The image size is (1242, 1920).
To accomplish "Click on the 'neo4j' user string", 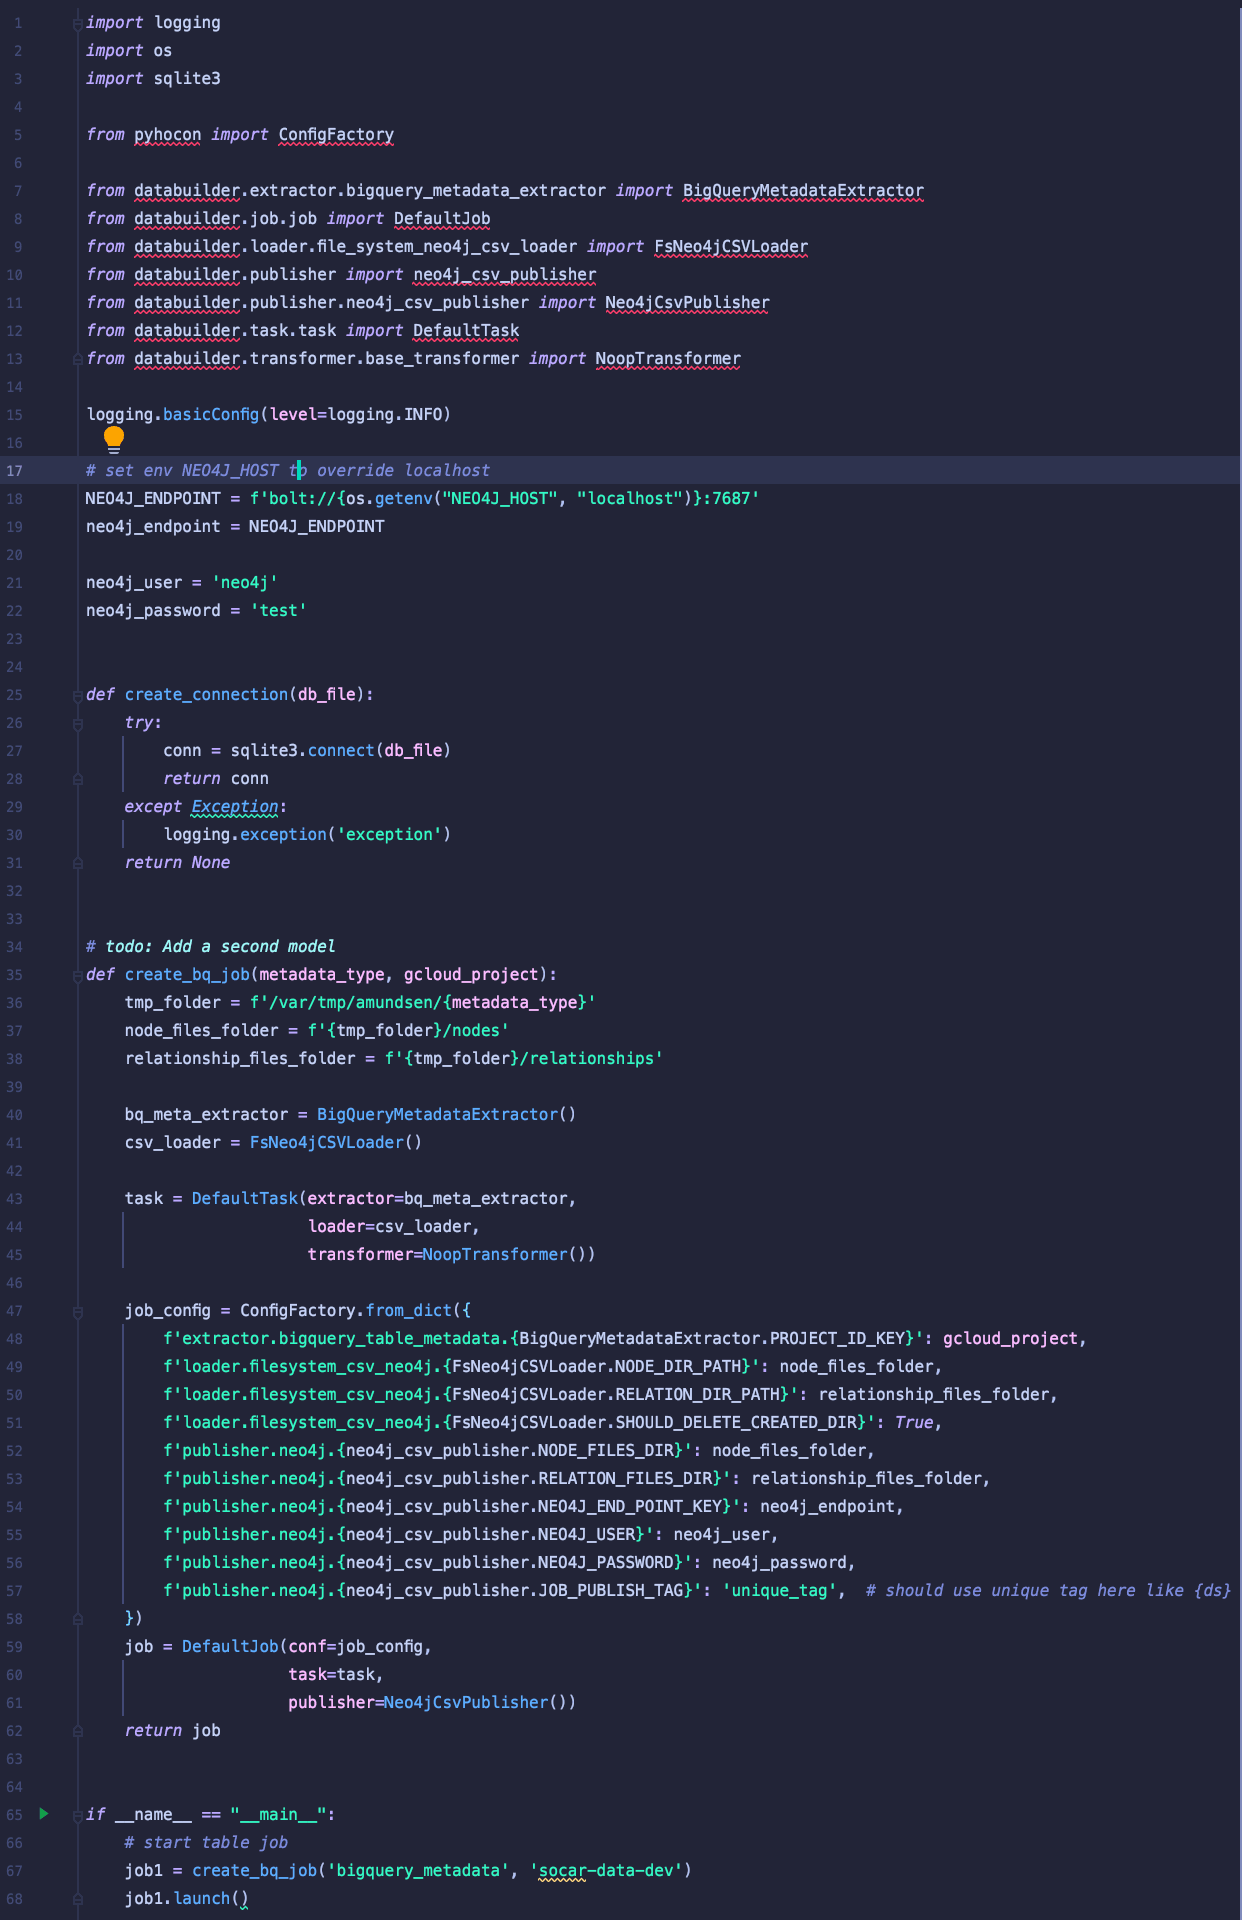I will pos(245,582).
